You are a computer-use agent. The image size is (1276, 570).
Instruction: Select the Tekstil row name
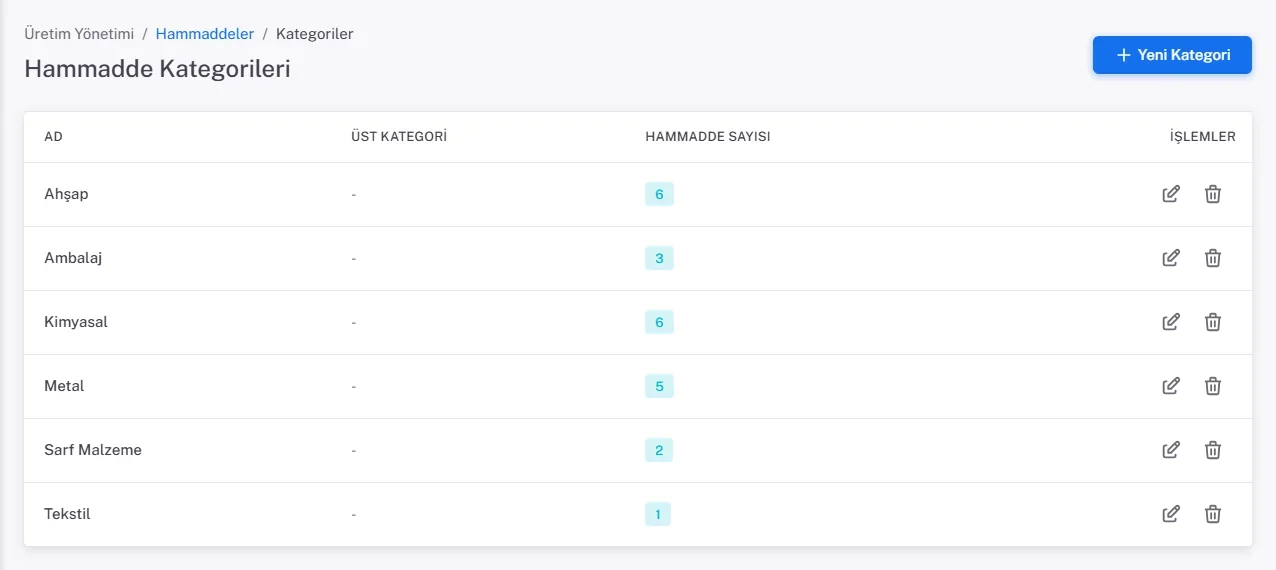(68, 514)
